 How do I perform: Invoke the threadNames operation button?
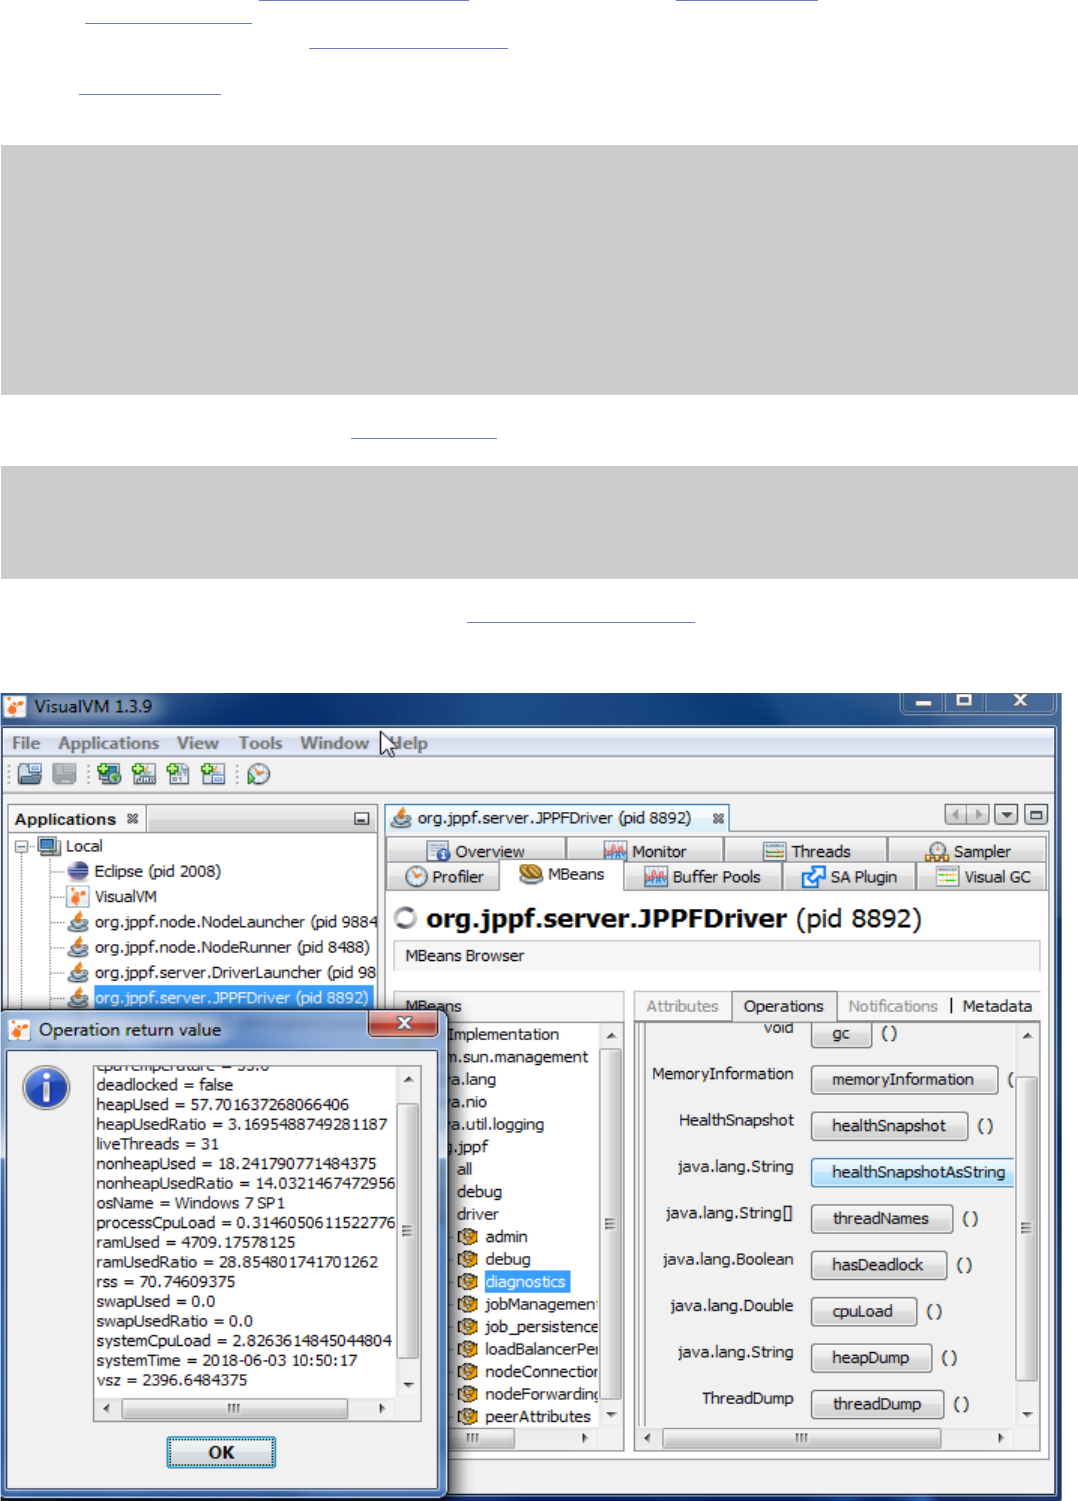[881, 1218]
